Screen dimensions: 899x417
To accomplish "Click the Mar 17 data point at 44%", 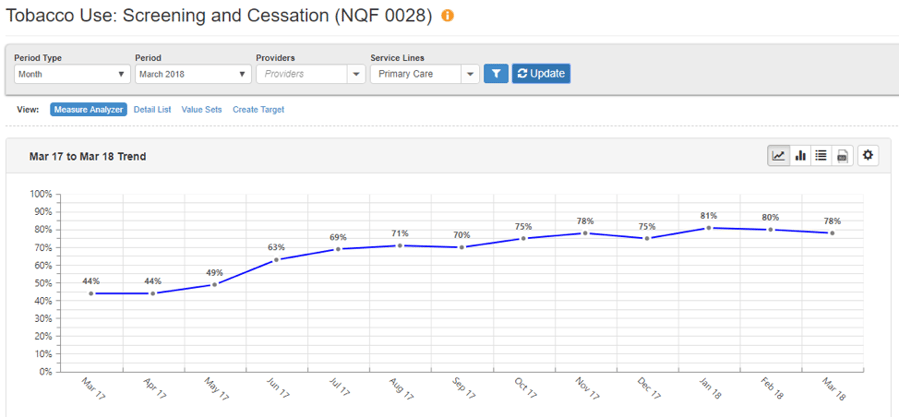I will click(91, 294).
